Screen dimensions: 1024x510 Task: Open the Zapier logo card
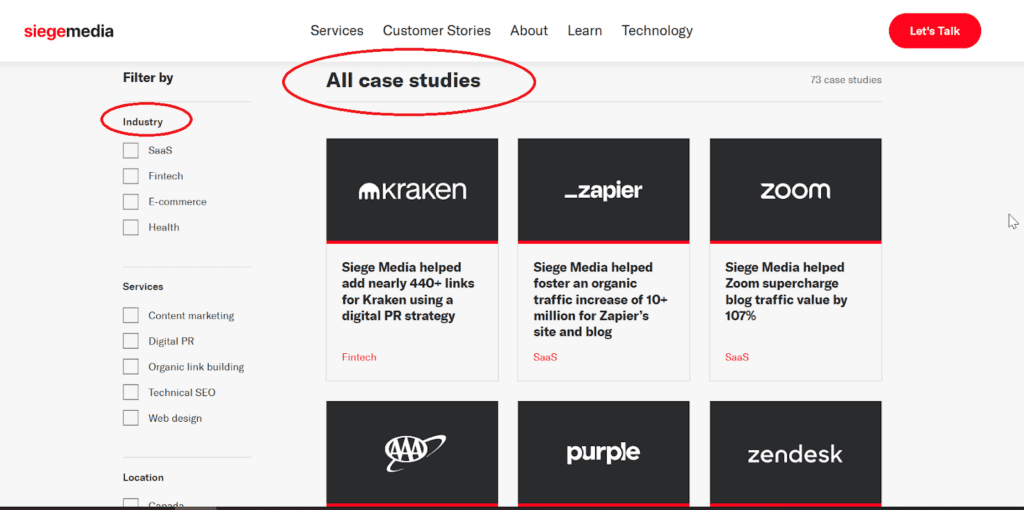603,190
